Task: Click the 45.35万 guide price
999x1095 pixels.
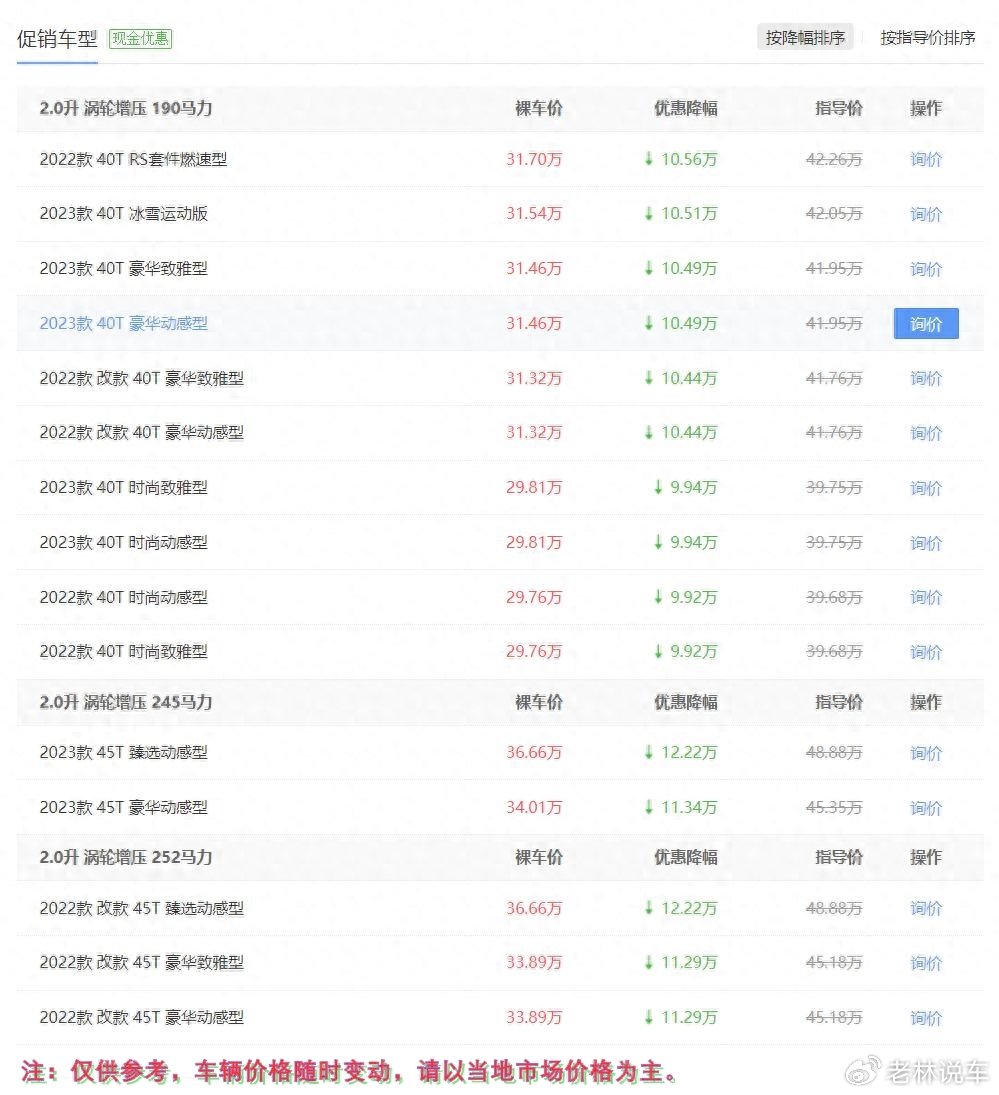Action: pyautogui.click(x=834, y=807)
